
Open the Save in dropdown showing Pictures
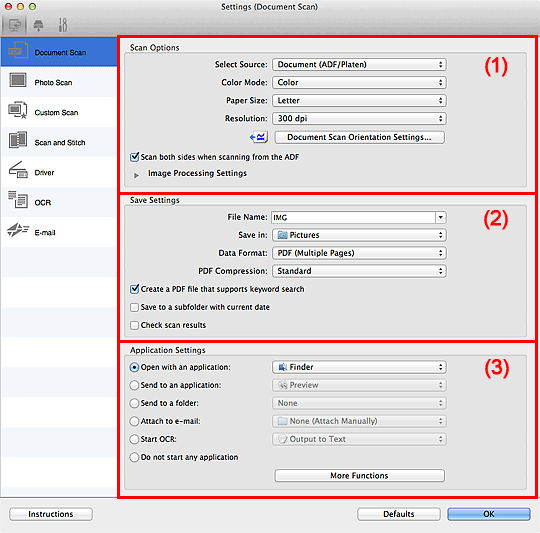pos(359,235)
